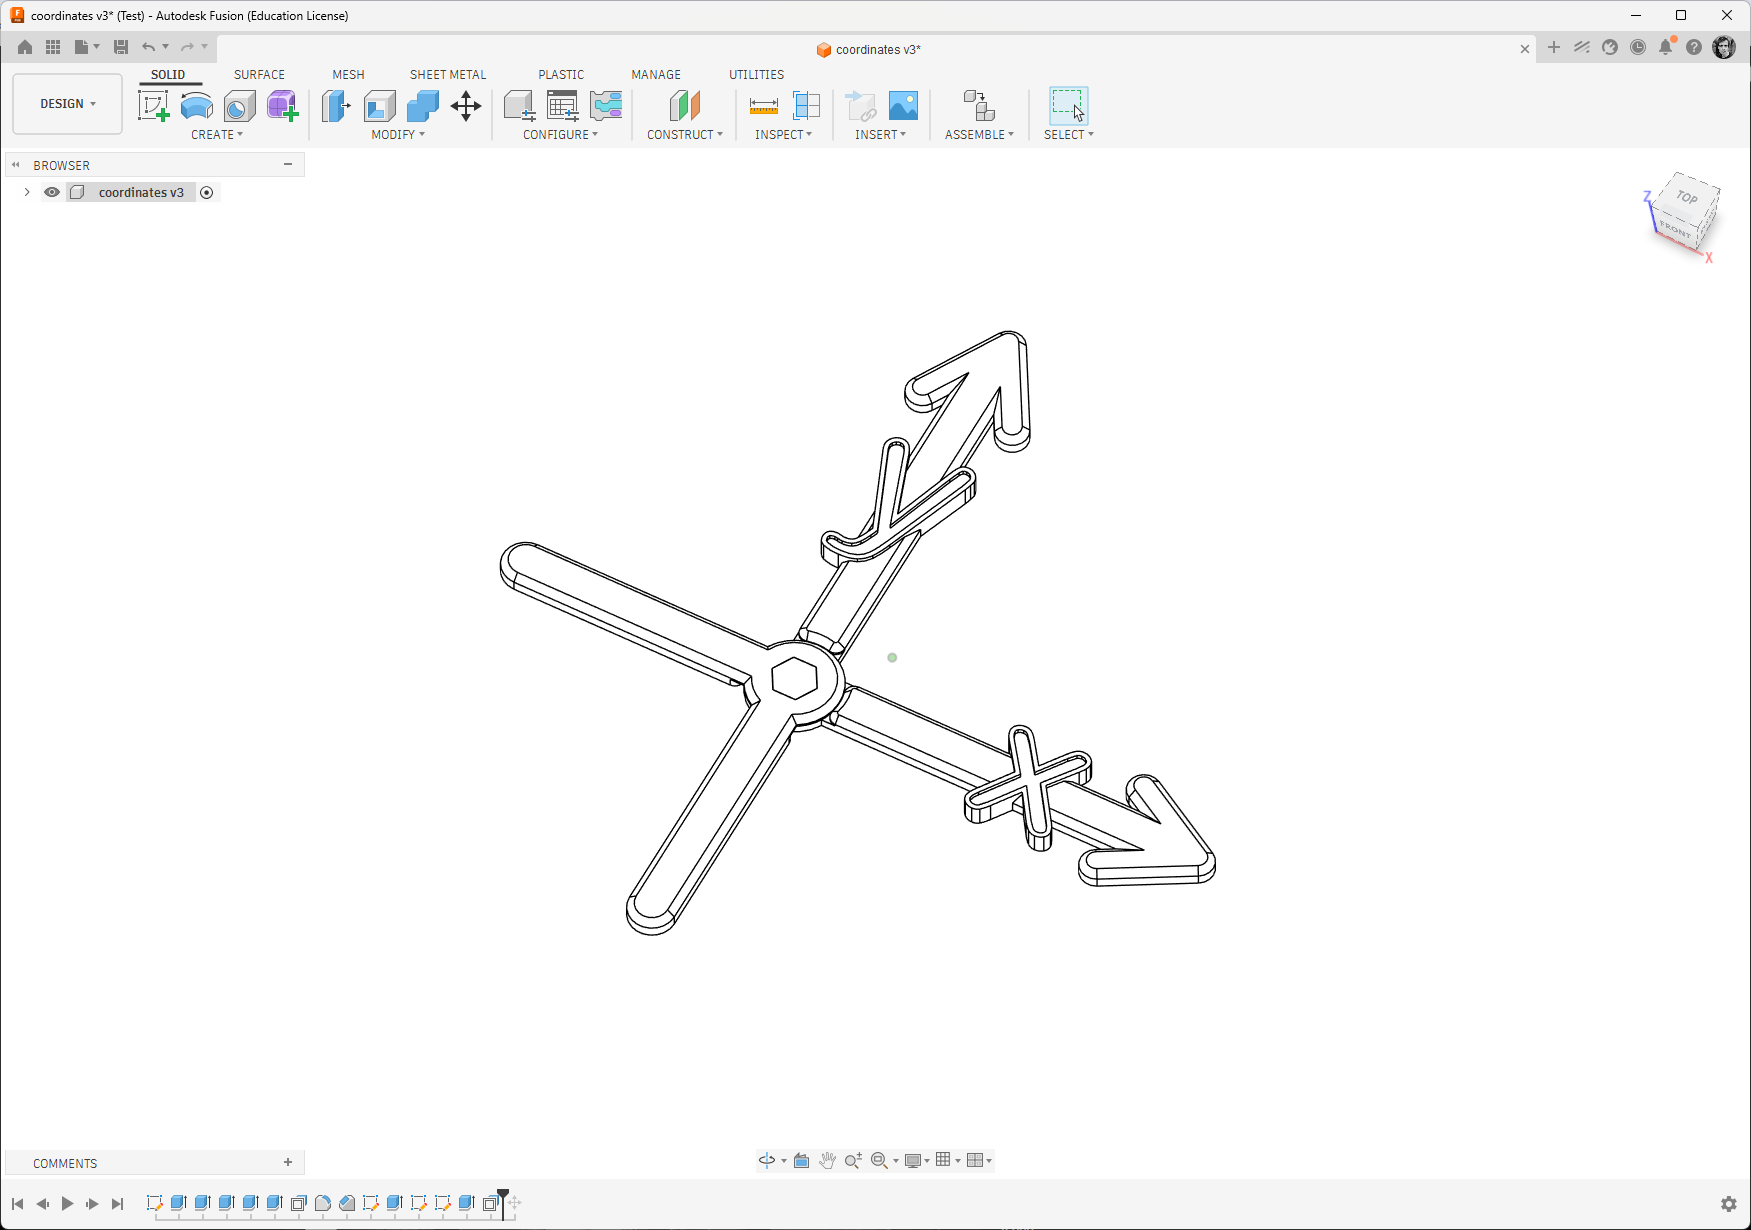The image size is (1751, 1230).
Task: Open the DESIGN workspace dropdown
Action: [68, 104]
